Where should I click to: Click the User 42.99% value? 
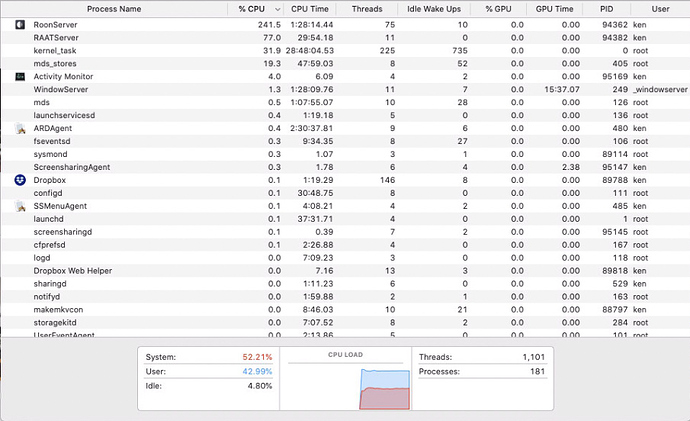point(257,372)
